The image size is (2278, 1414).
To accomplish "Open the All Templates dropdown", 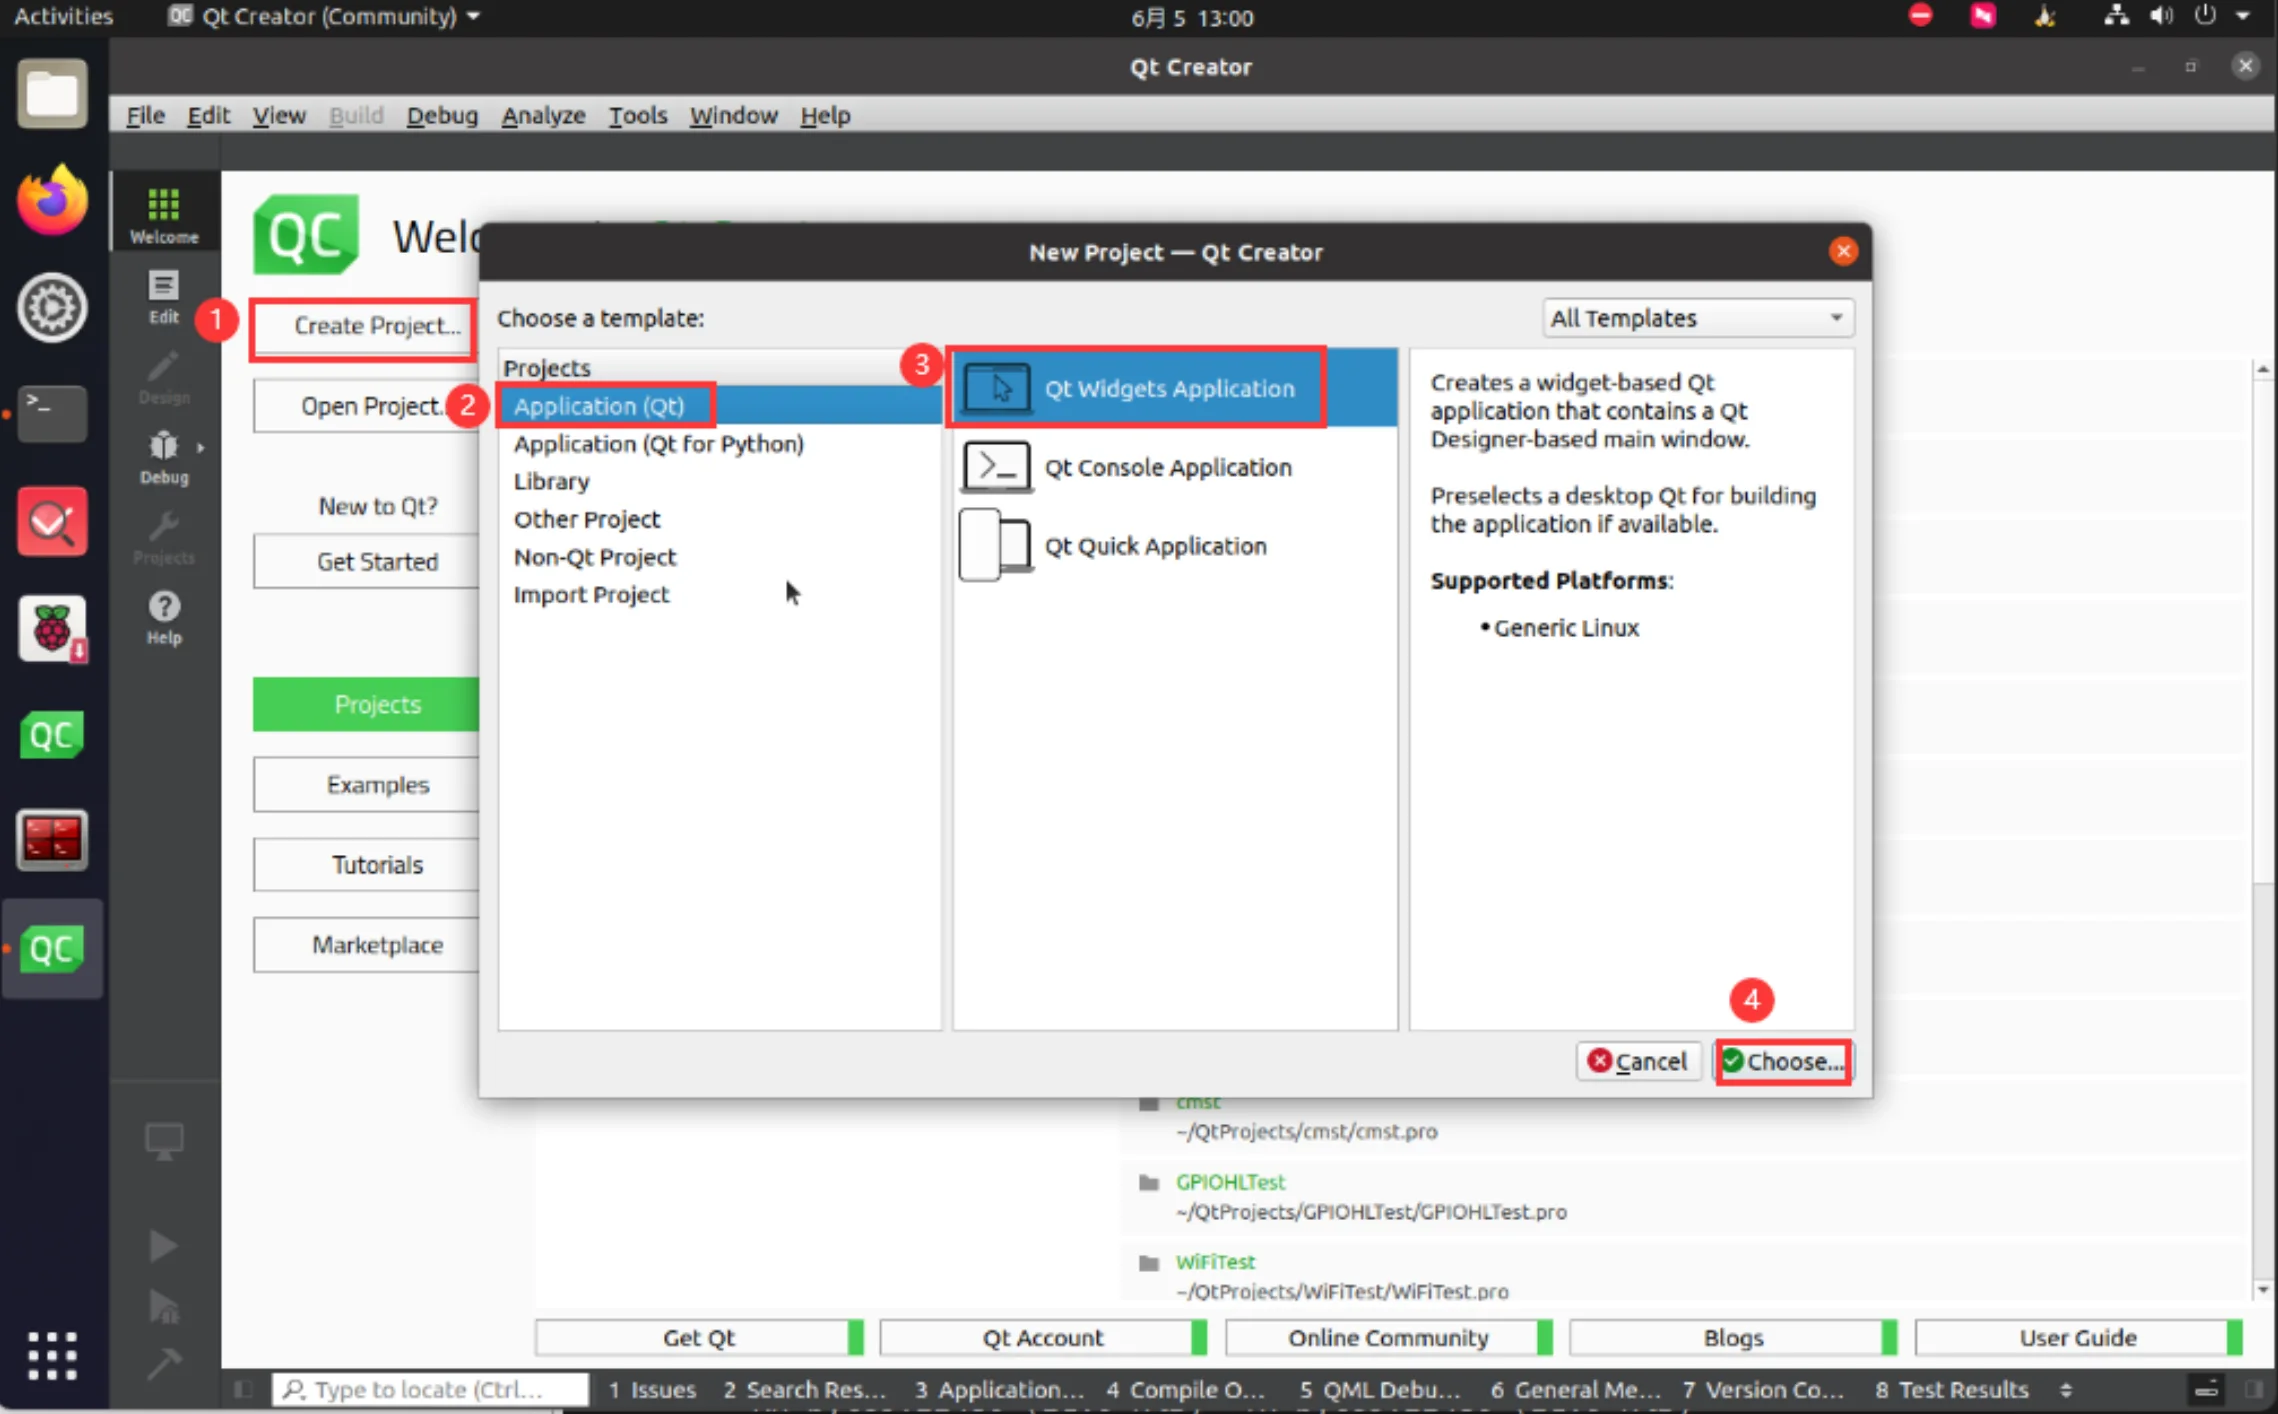I will click(x=1697, y=318).
